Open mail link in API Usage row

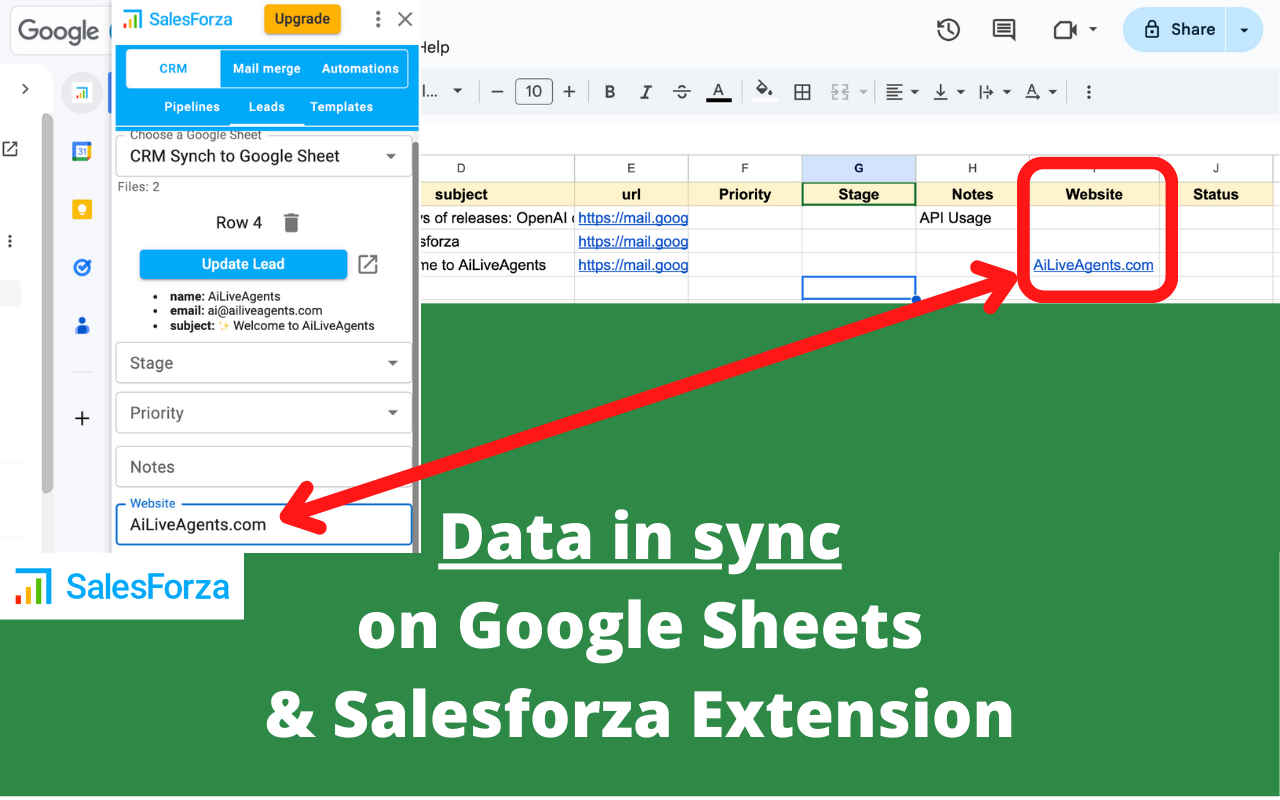(x=633, y=218)
